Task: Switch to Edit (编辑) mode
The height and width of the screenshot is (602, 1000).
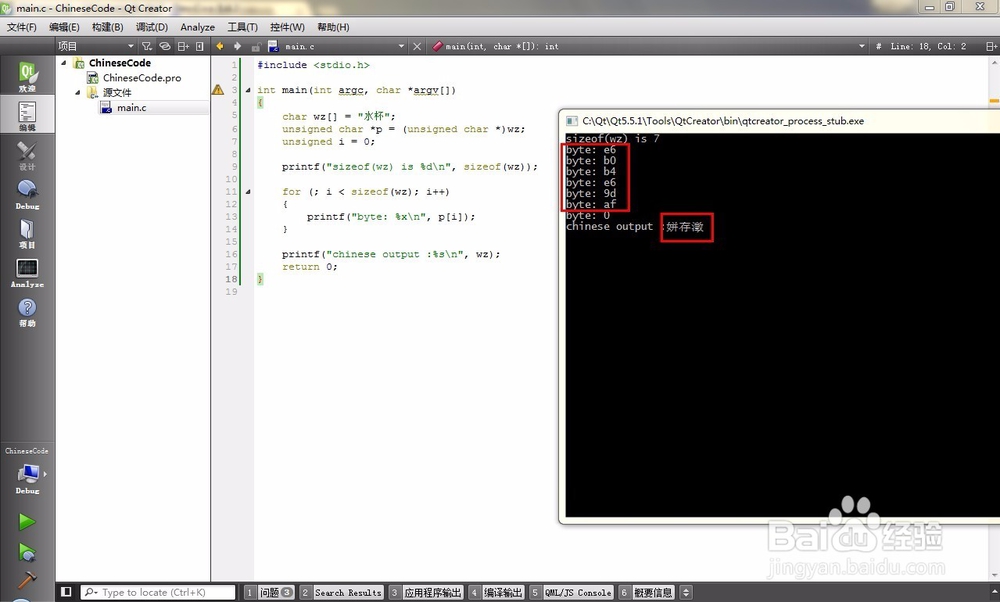Action: tap(27, 115)
